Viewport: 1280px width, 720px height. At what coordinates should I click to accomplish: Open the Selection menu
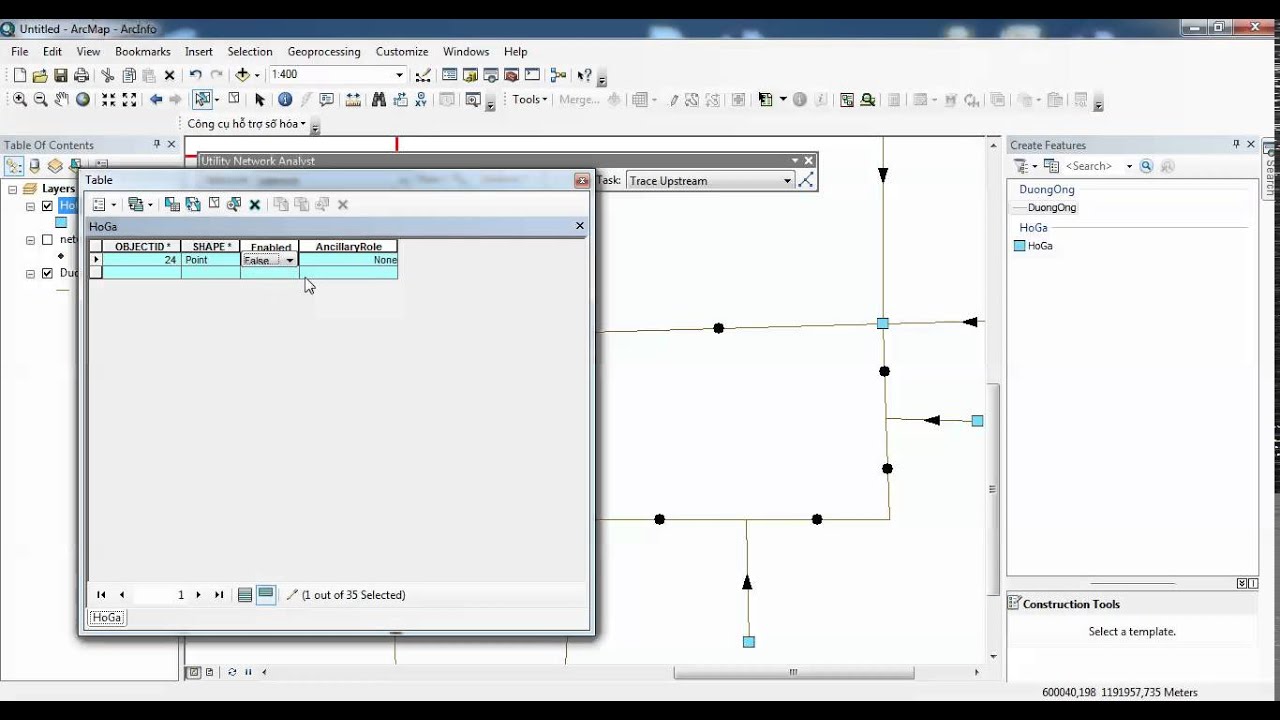[x=250, y=51]
